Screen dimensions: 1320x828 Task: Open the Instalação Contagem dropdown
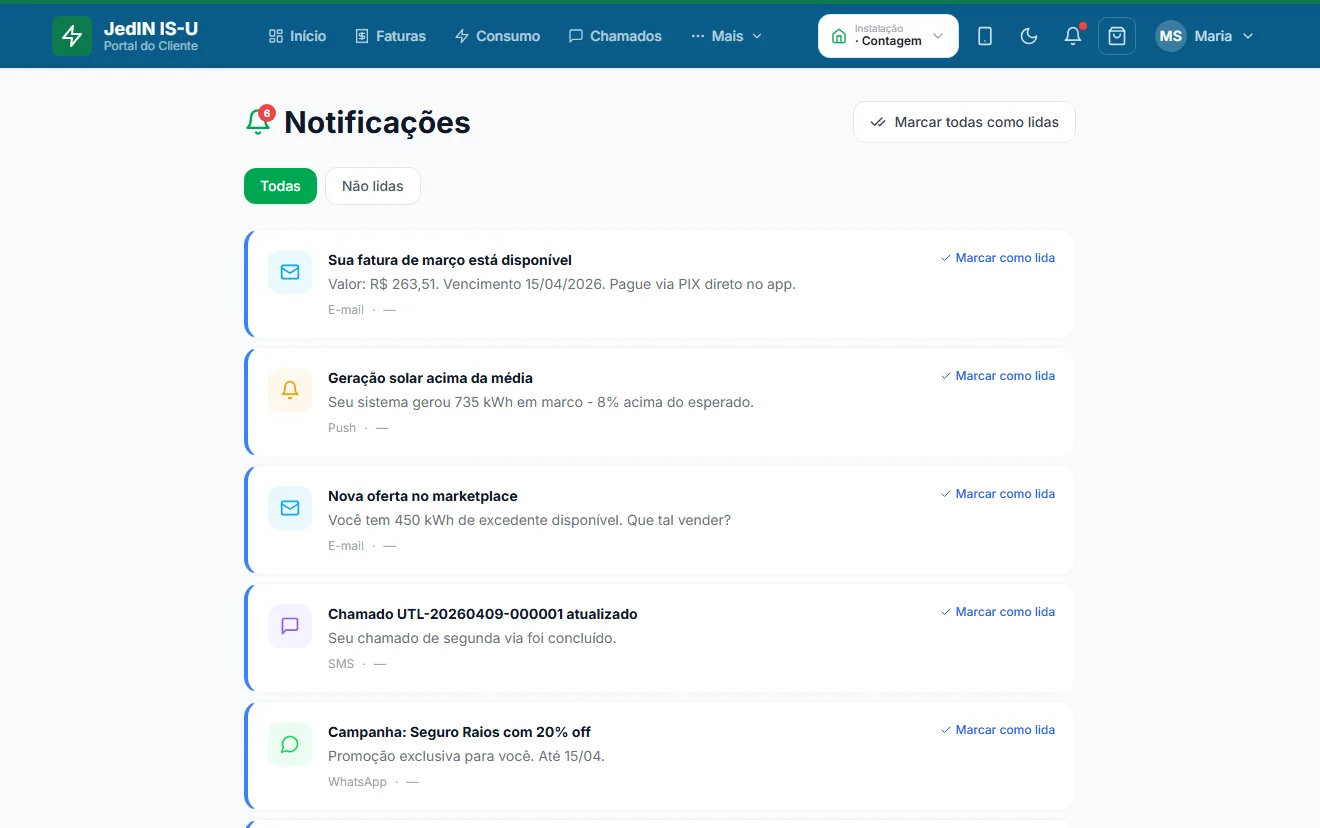pyautogui.click(x=888, y=36)
